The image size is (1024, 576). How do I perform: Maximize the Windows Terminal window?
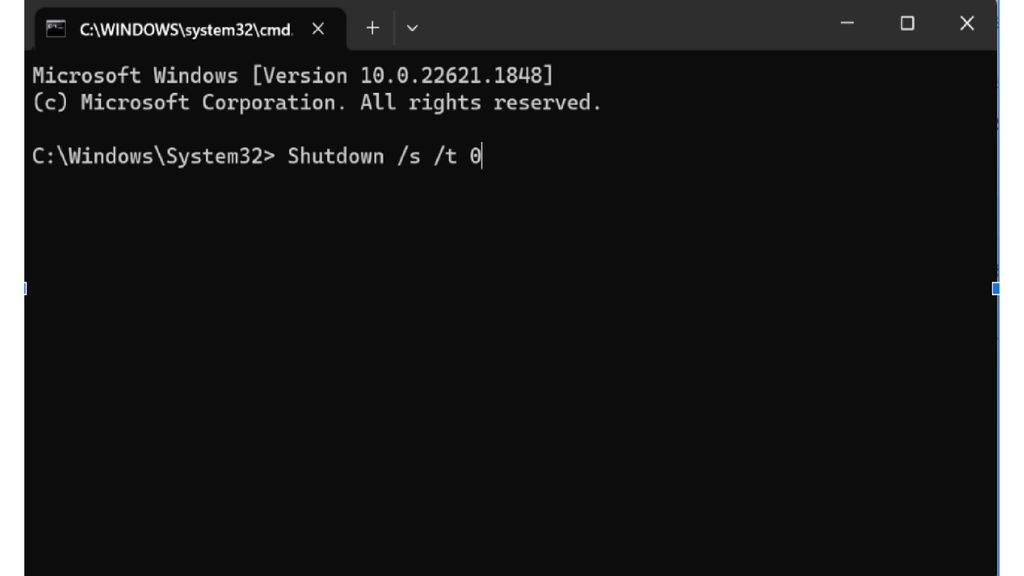[905, 25]
